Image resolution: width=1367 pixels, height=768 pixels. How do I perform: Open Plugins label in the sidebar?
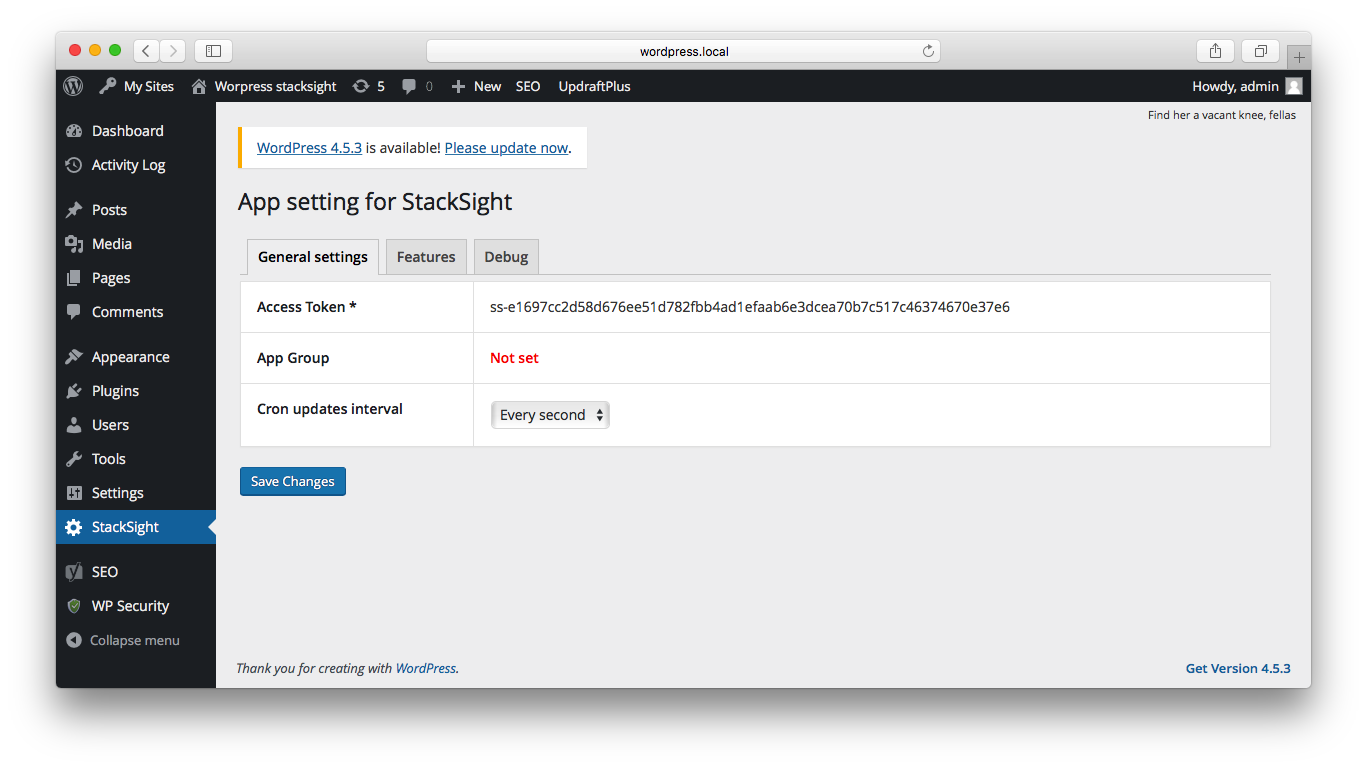pyautogui.click(x=116, y=391)
